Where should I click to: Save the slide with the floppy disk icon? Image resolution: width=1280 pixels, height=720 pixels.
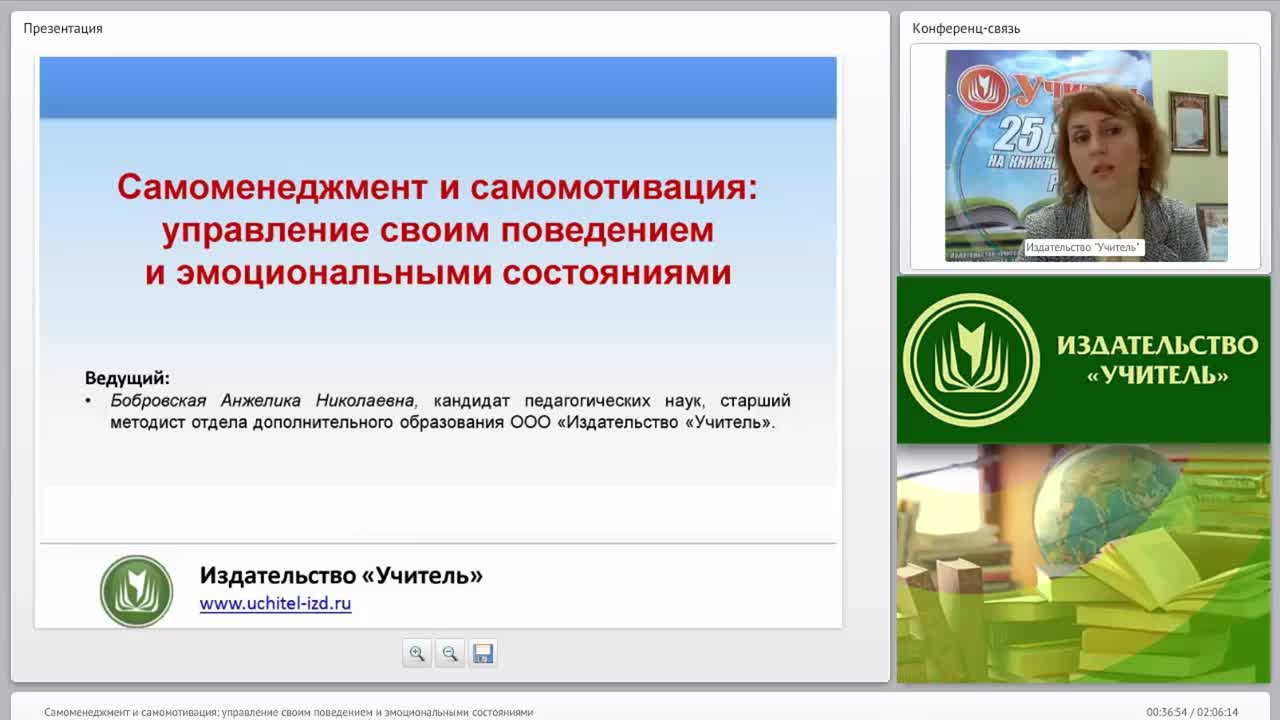coord(483,653)
